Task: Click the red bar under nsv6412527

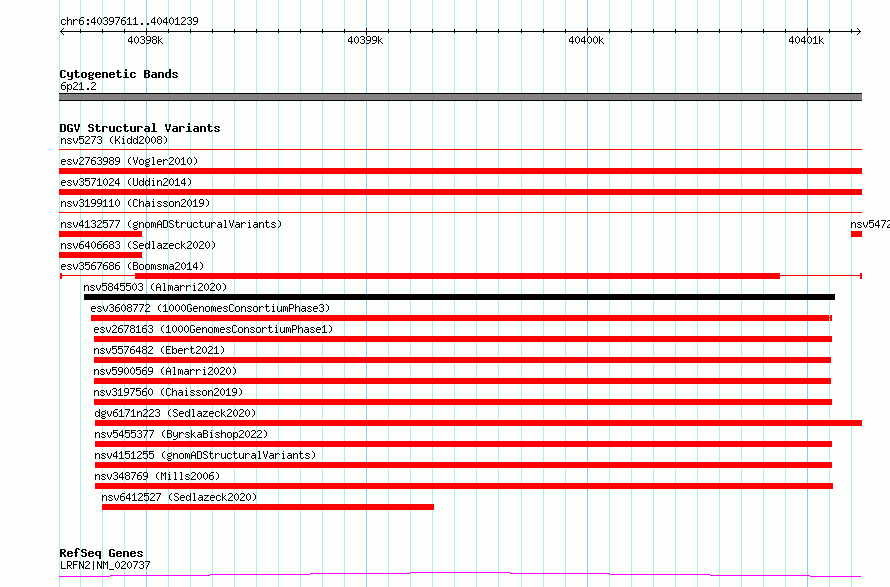Action: pos(268,507)
